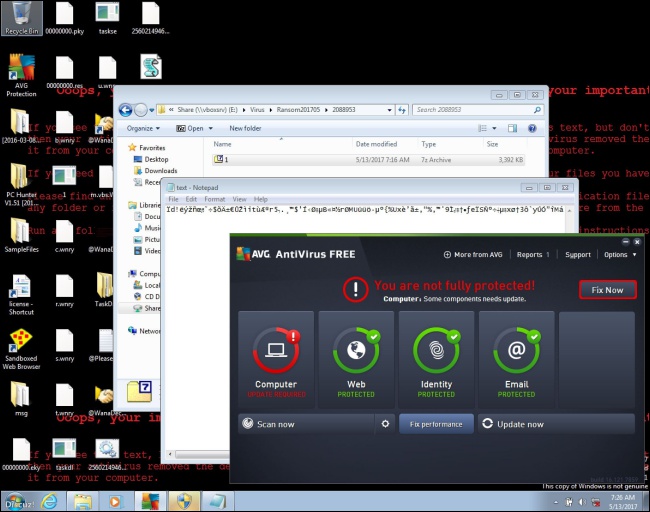The height and width of the screenshot is (512, 650).
Task: Refresh the Explorer address bar location
Action: pyautogui.click(x=402, y=110)
